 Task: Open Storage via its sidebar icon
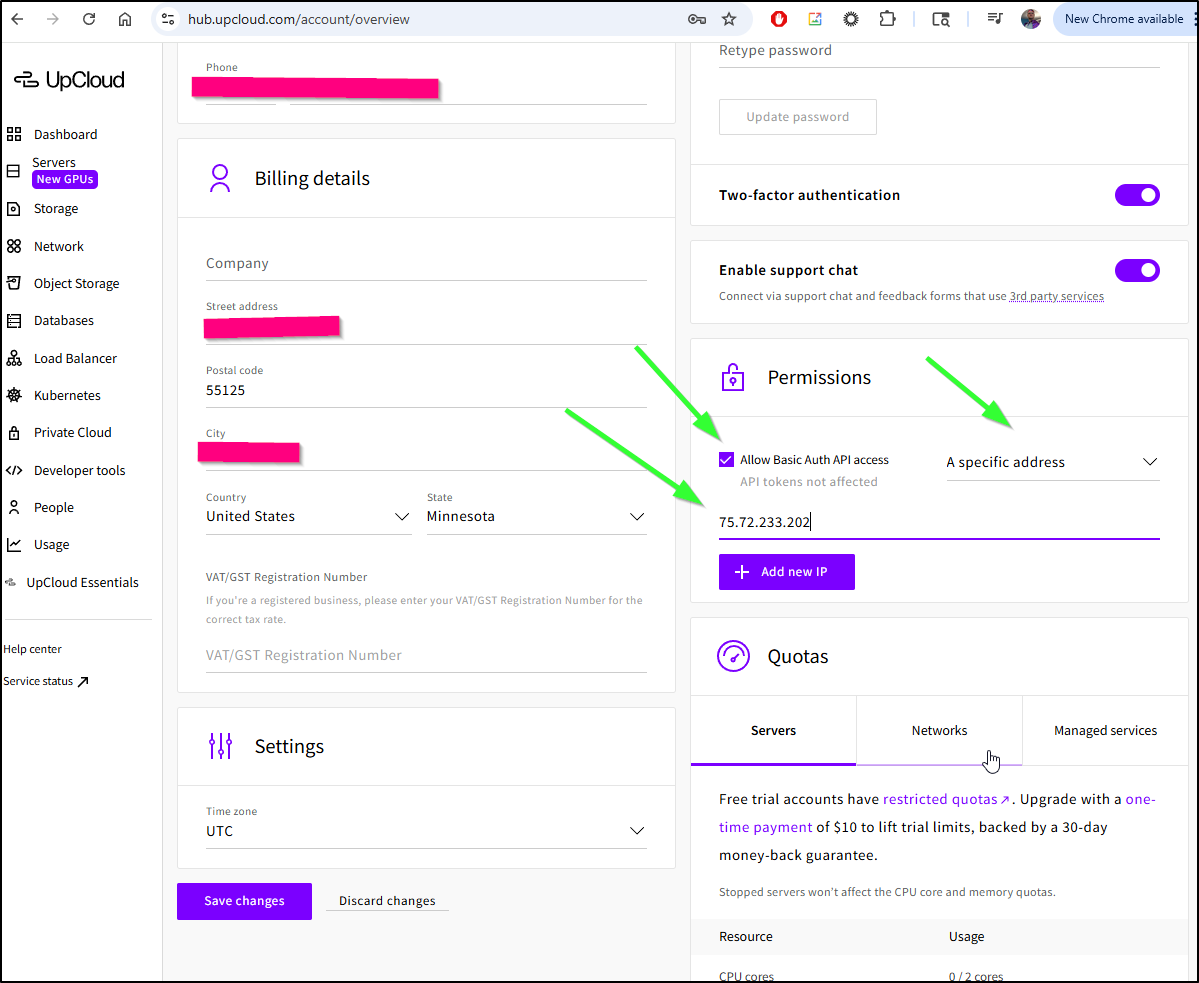click(x=14, y=209)
